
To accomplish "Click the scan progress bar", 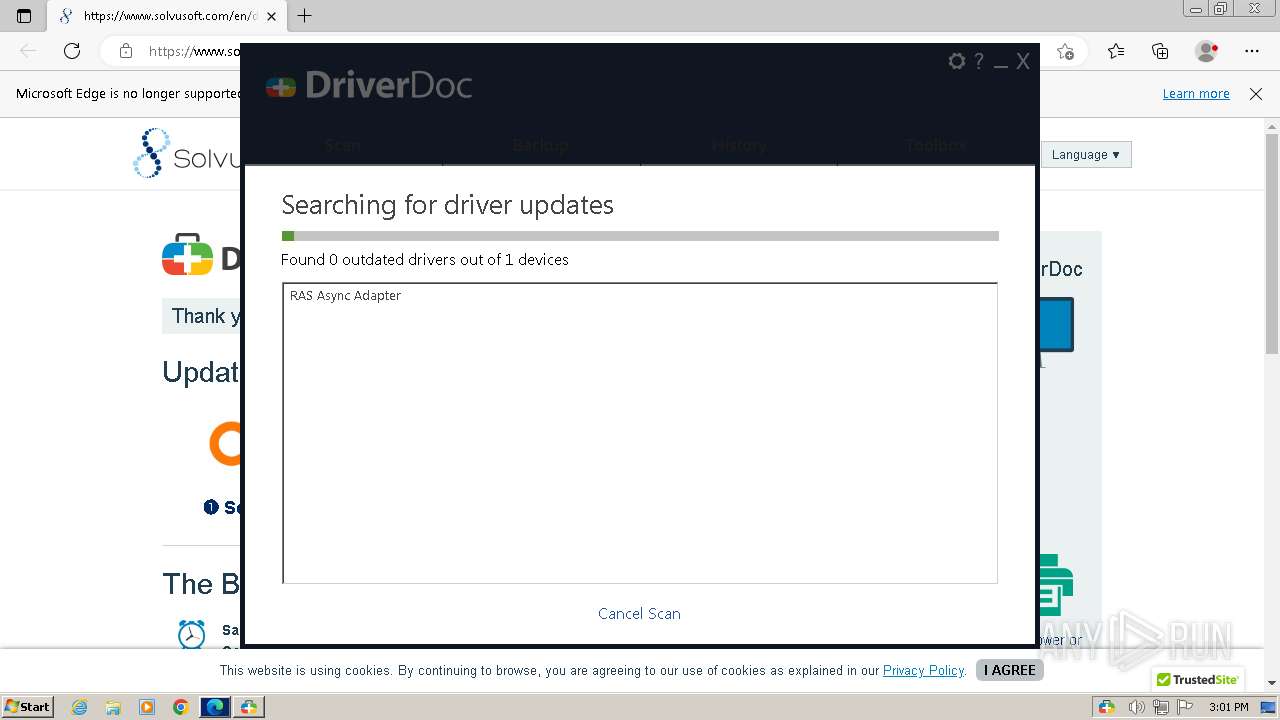I will click(x=640, y=236).
